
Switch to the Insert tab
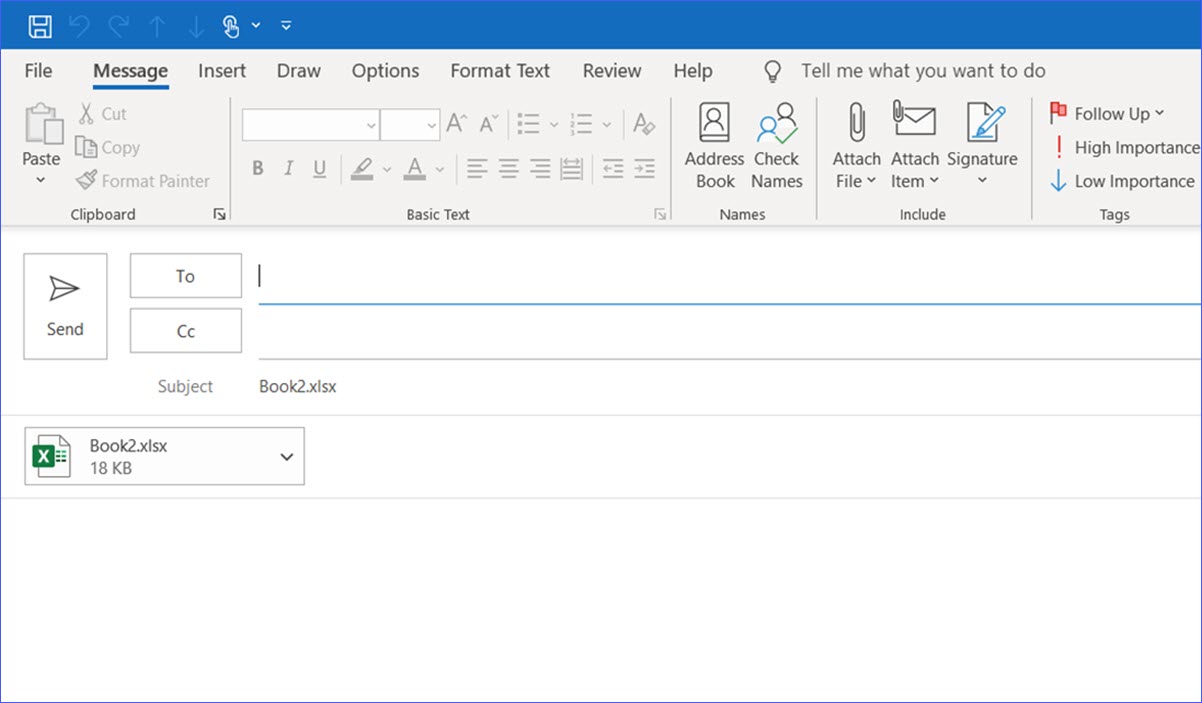222,71
